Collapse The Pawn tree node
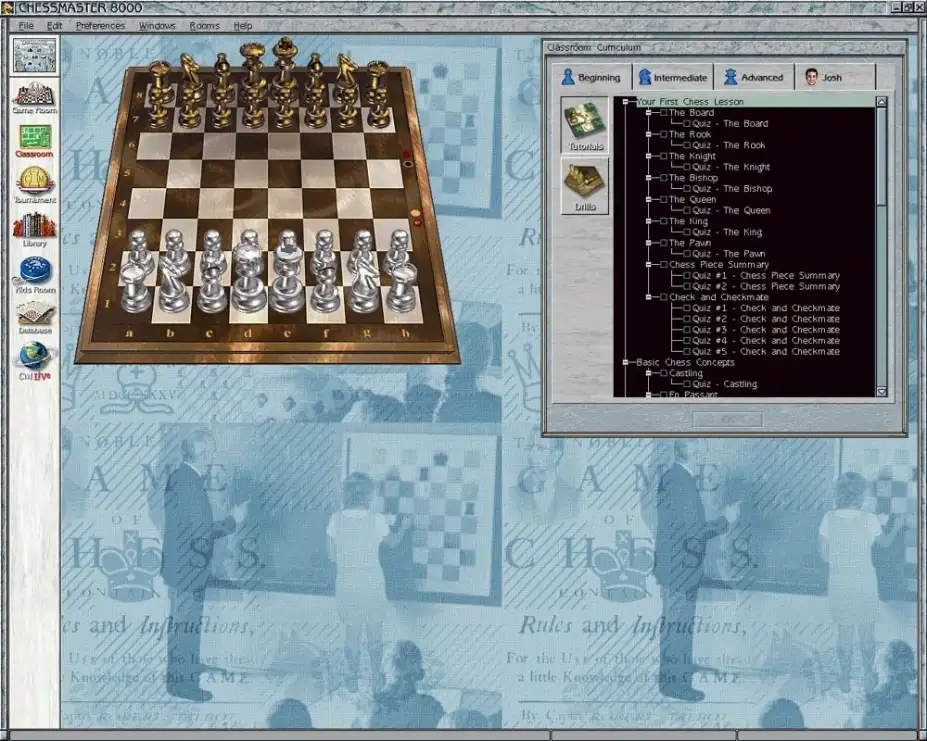The height and width of the screenshot is (741, 927). tap(649, 242)
